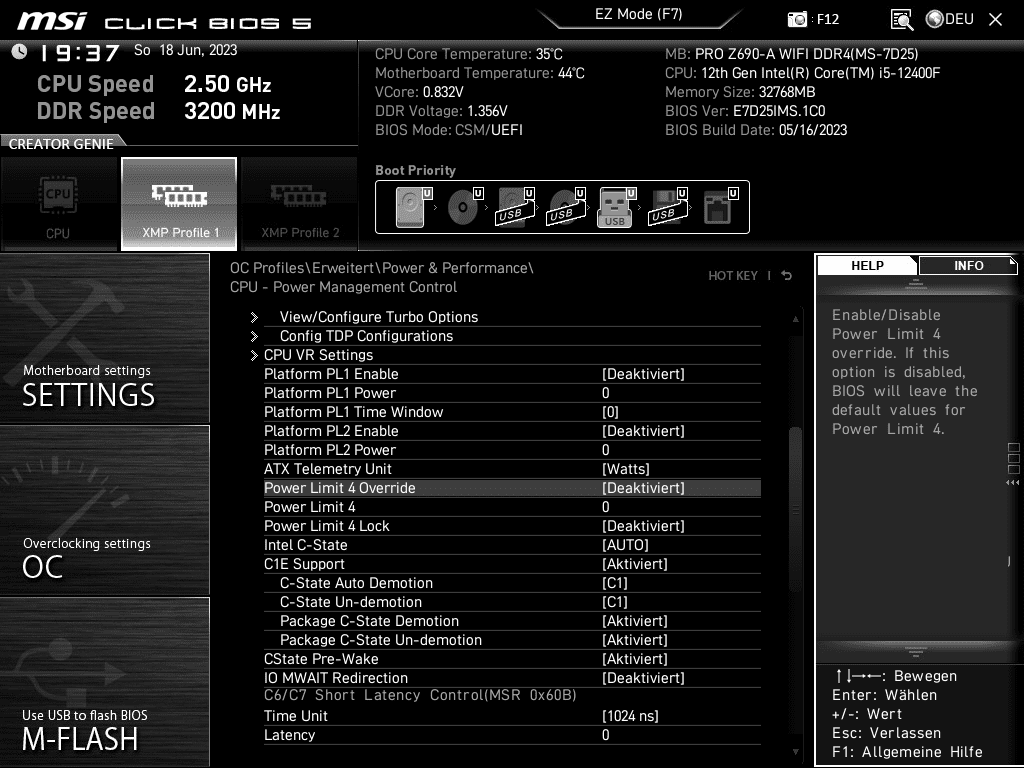Toggle Package C-State Un-demotion setting
The width and height of the screenshot is (1024, 768).
coord(512,640)
